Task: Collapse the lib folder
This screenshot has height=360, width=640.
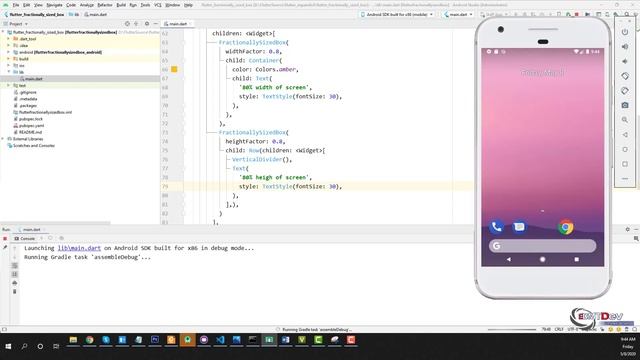Action: click(8, 72)
